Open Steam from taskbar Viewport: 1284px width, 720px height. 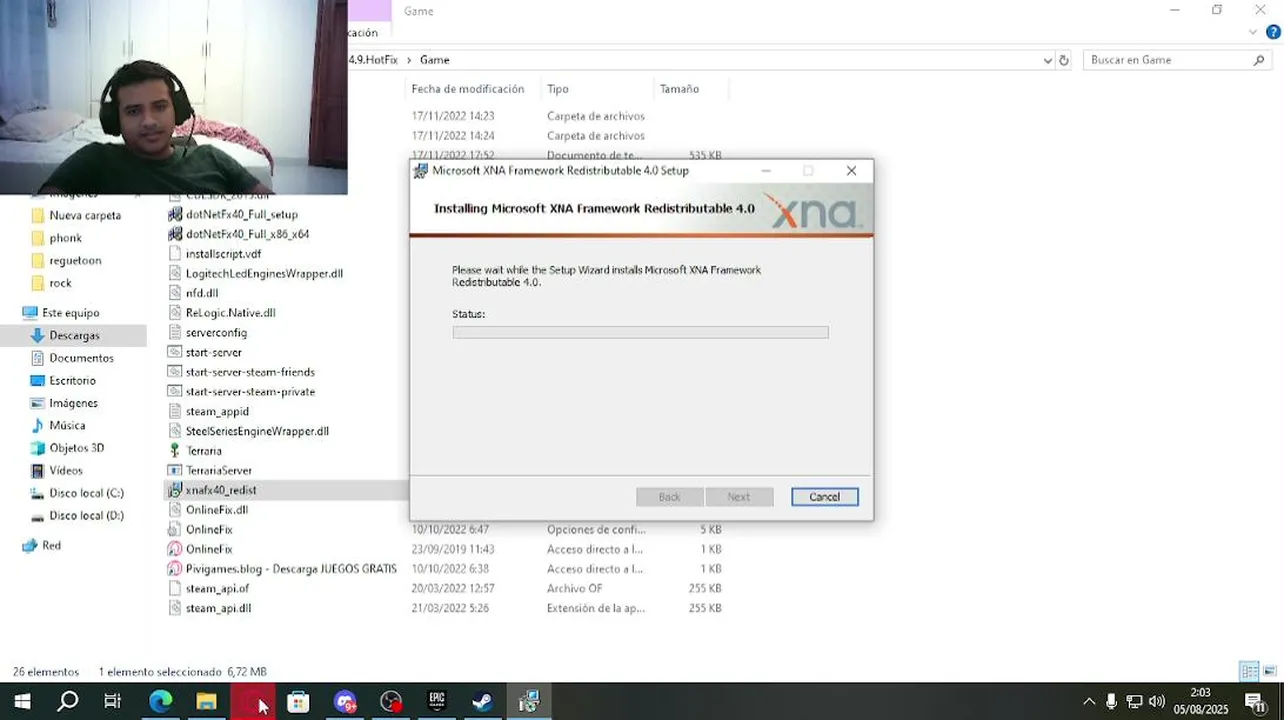pos(483,702)
